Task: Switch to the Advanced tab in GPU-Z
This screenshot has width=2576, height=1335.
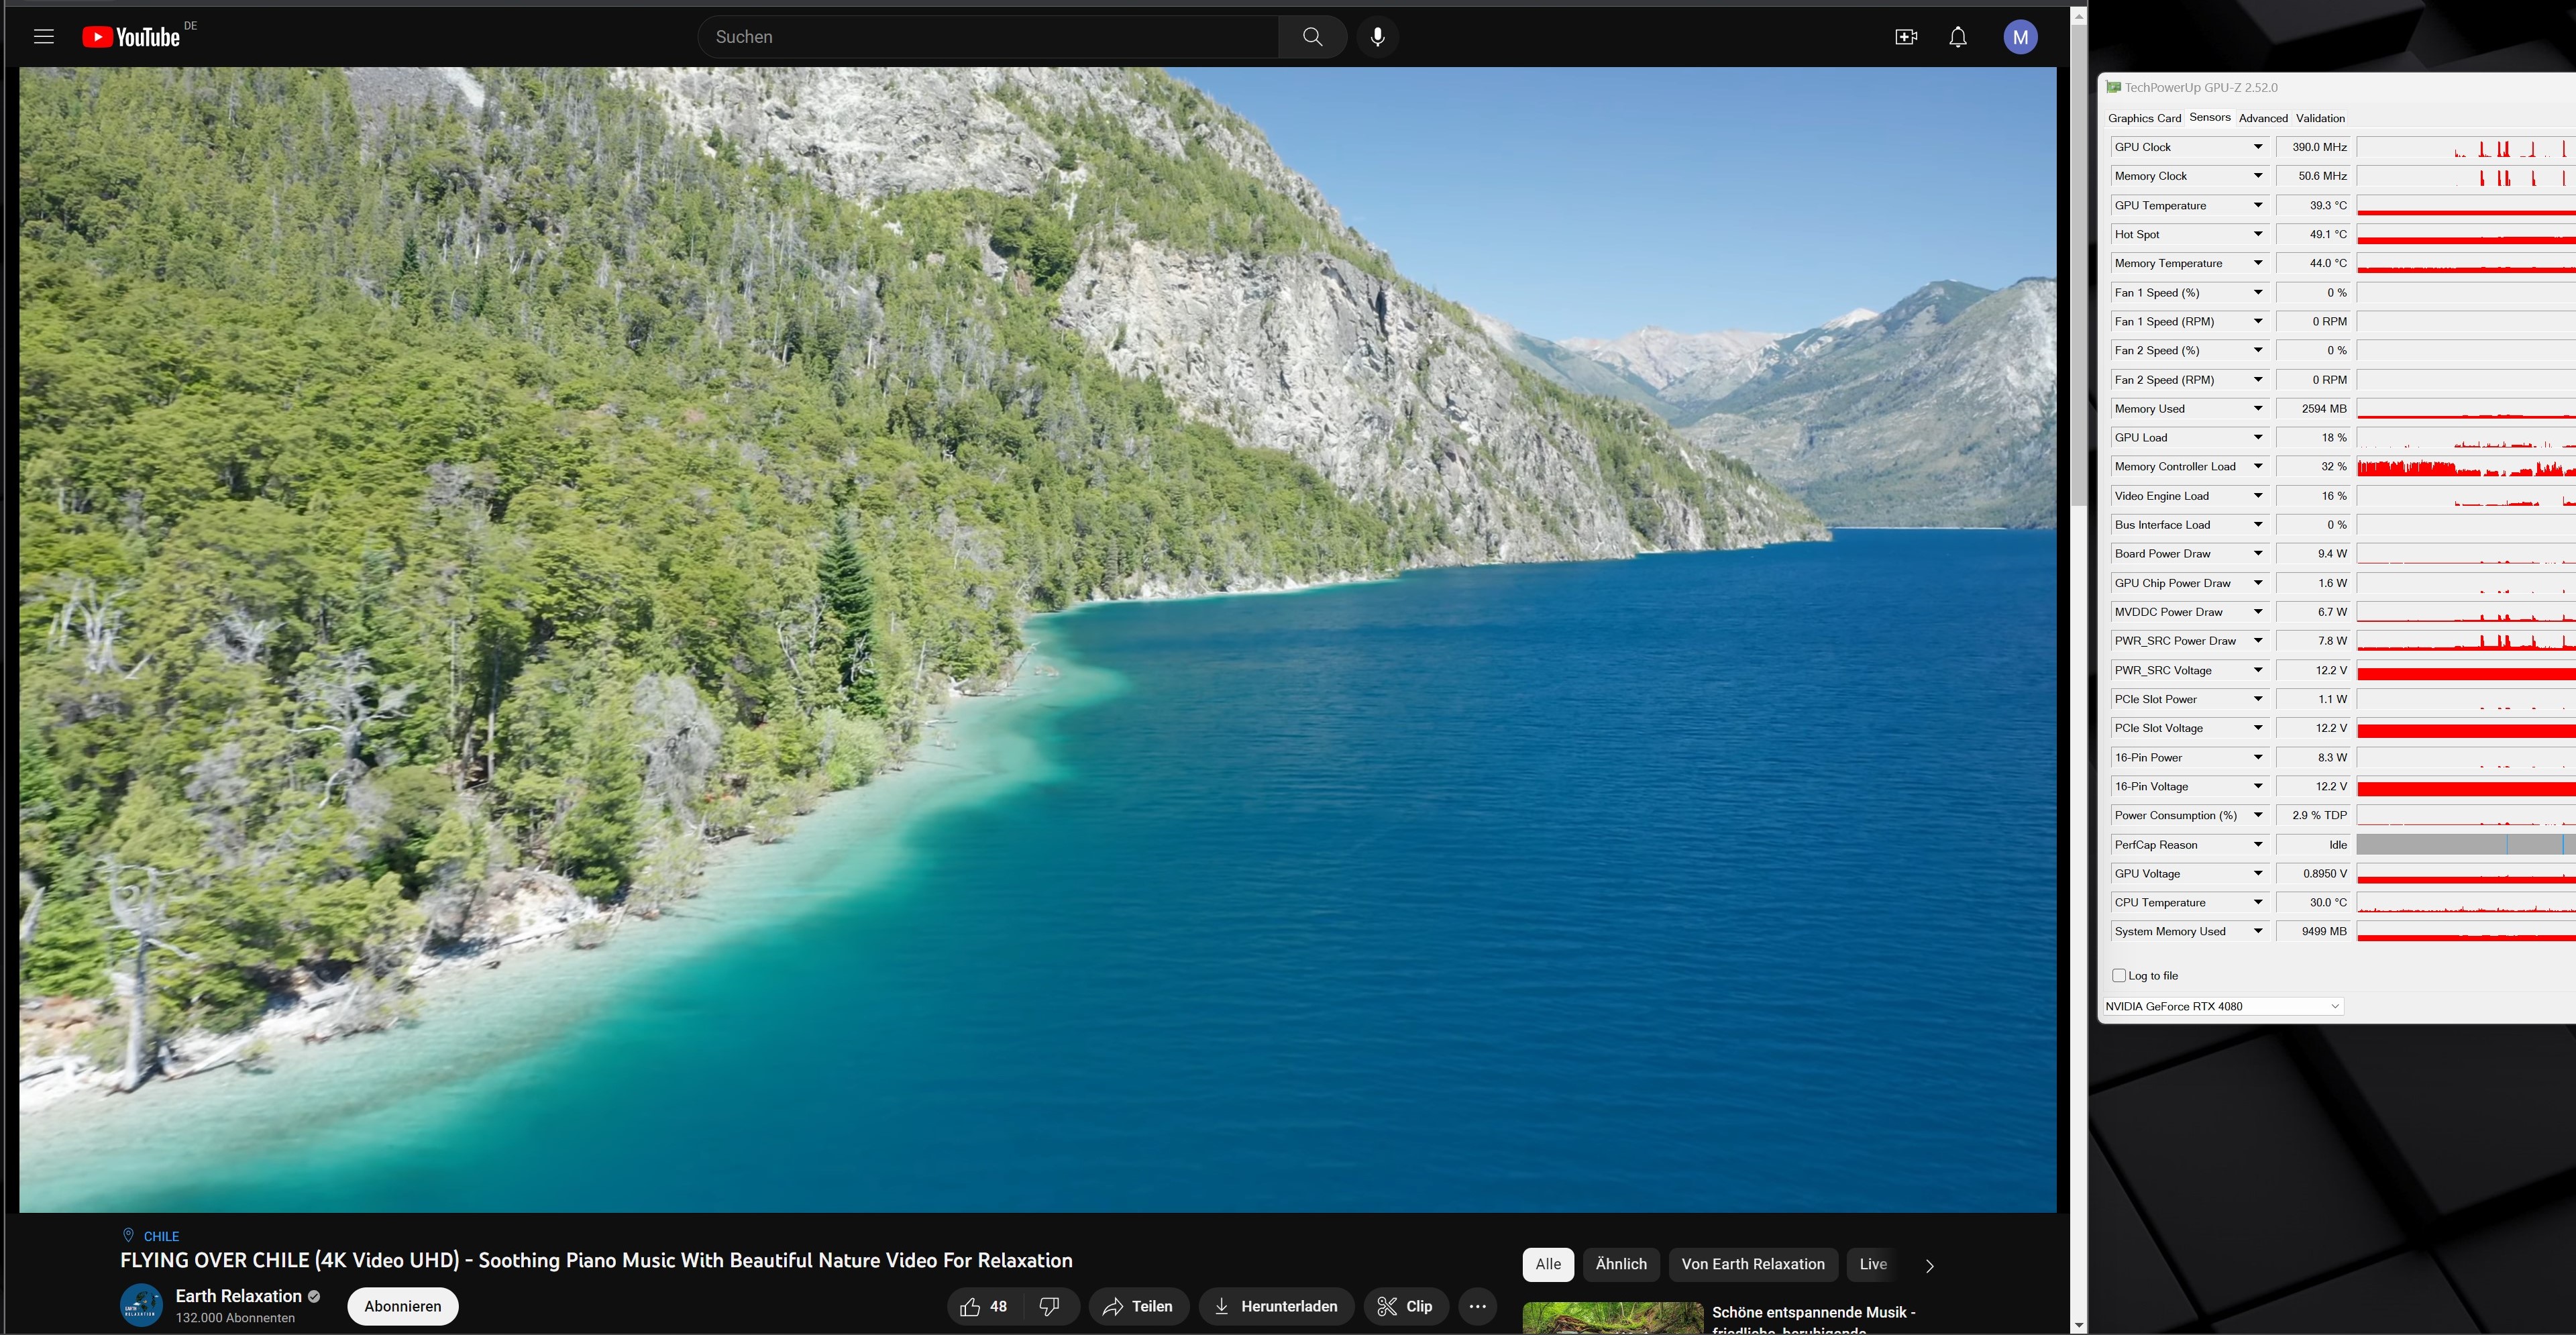Action: tap(2262, 118)
